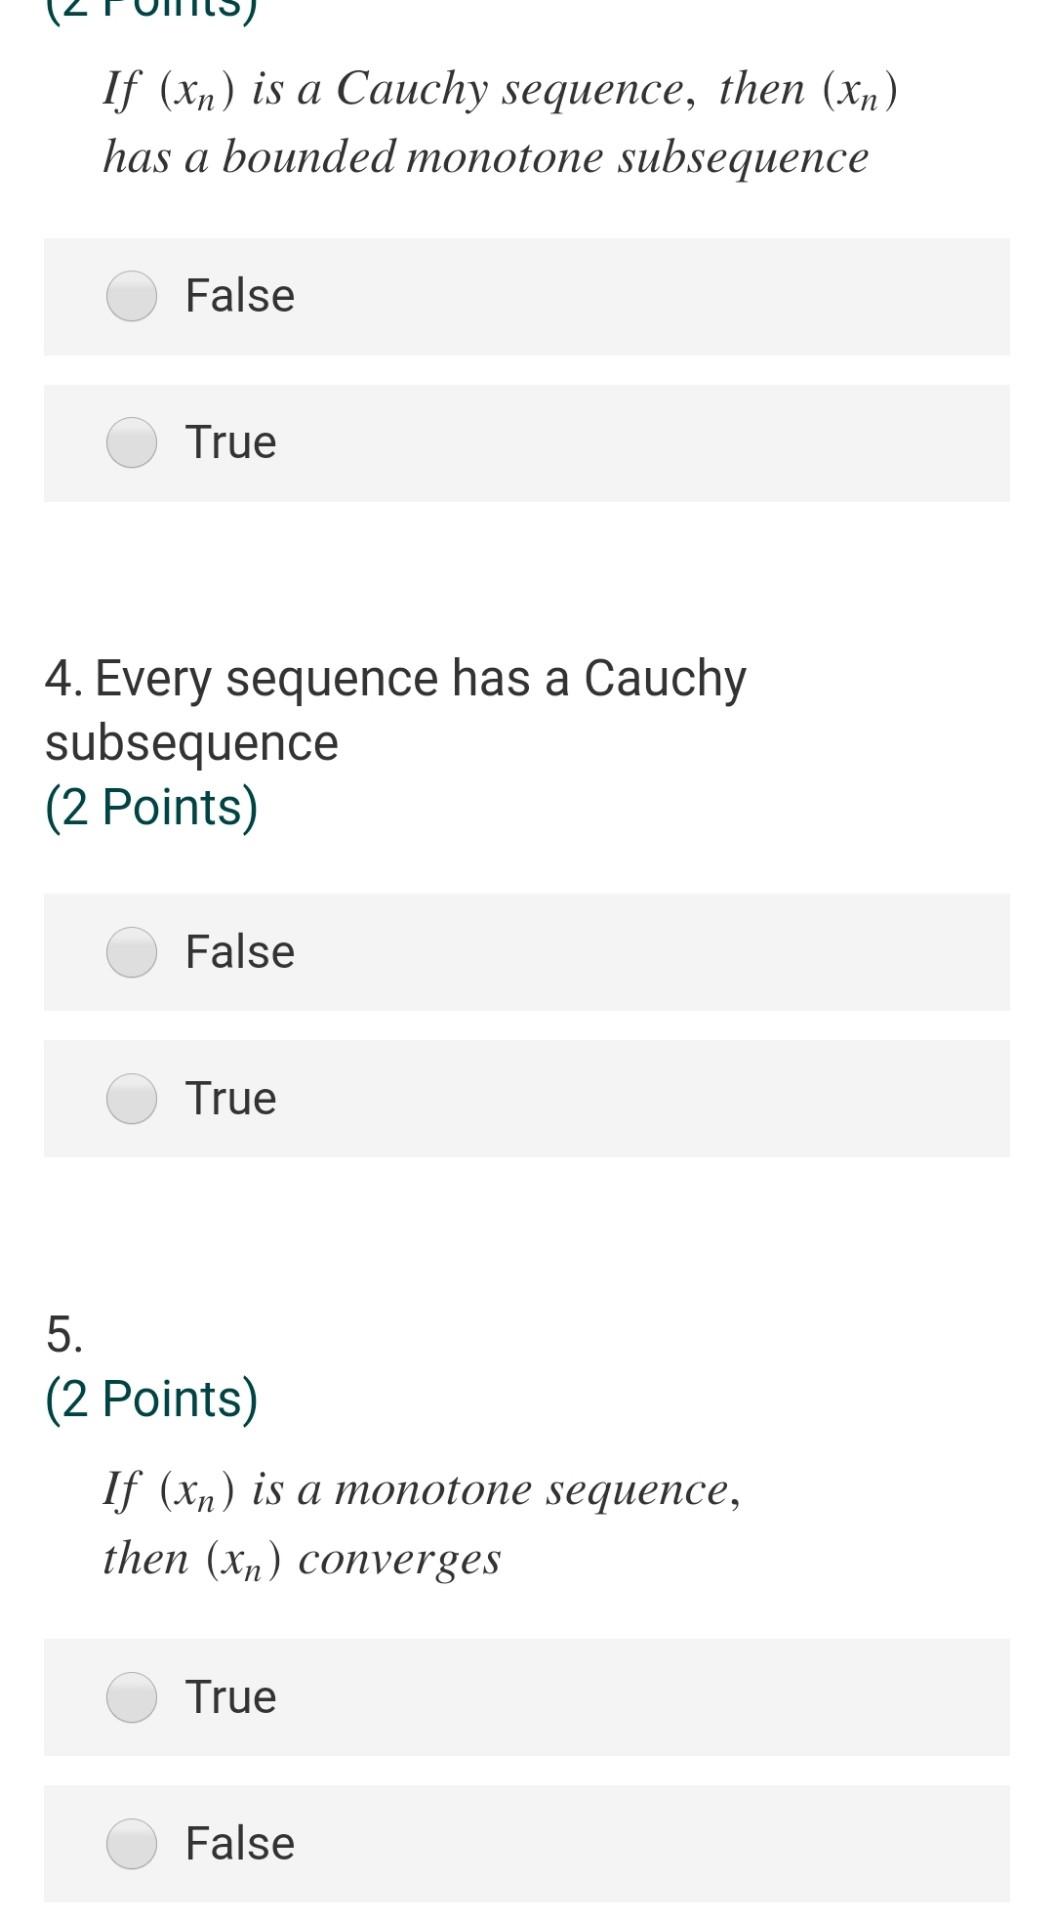
Task: Click the False answer row for question 4
Action: (x=527, y=952)
